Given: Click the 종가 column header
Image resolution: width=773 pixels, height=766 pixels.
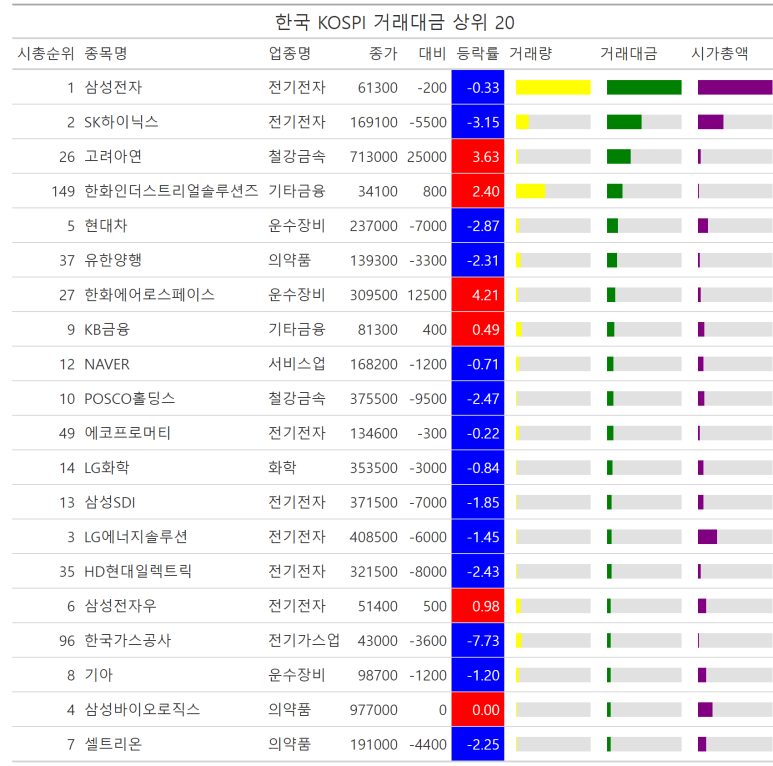Looking at the screenshot, I should pyautogui.click(x=383, y=53).
